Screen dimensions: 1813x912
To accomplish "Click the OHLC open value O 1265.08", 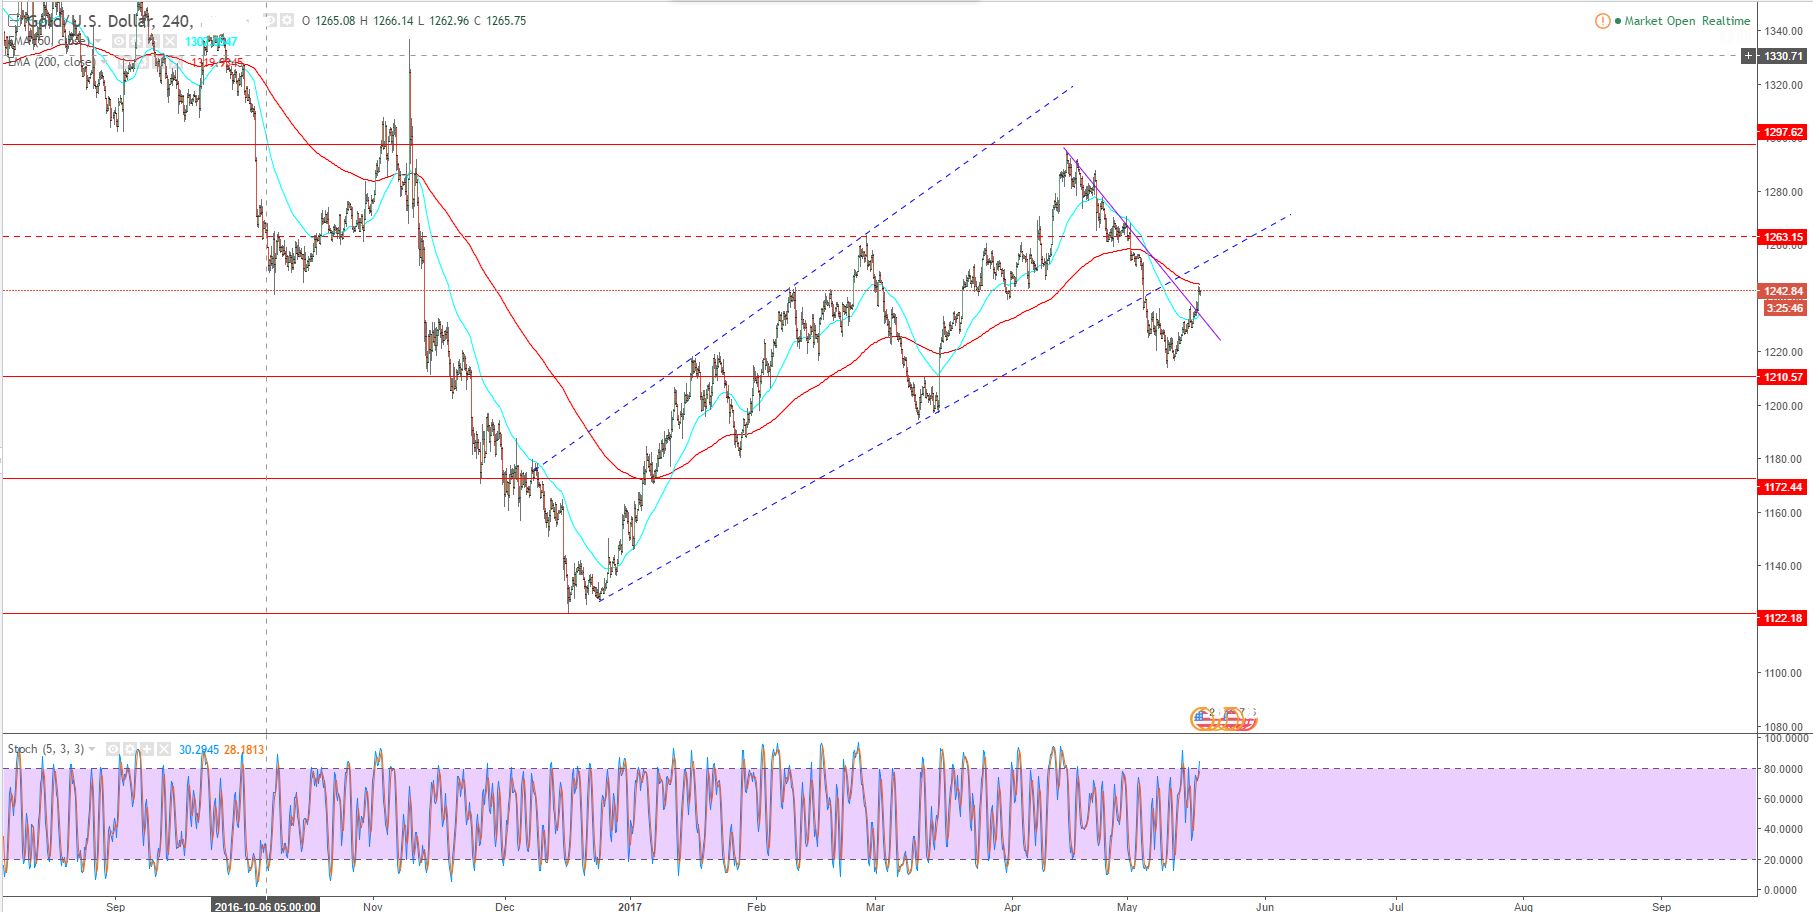I will coord(329,21).
